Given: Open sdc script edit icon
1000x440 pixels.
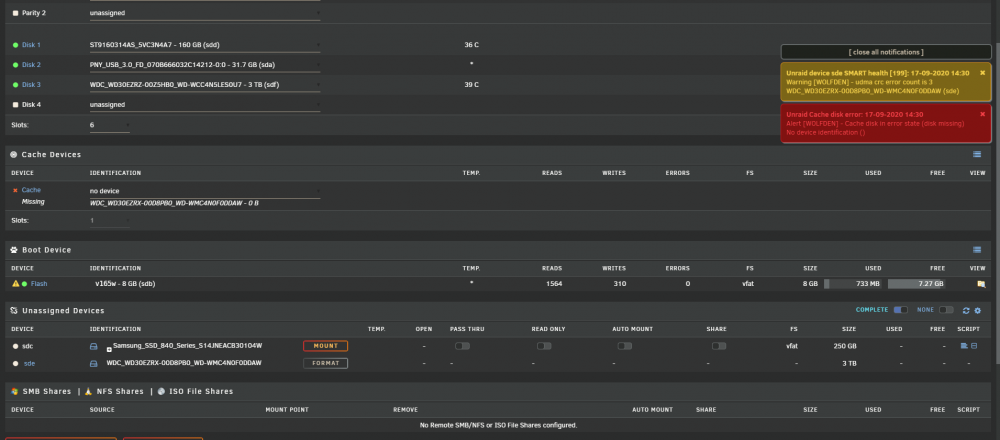Looking at the screenshot, I should (964, 346).
